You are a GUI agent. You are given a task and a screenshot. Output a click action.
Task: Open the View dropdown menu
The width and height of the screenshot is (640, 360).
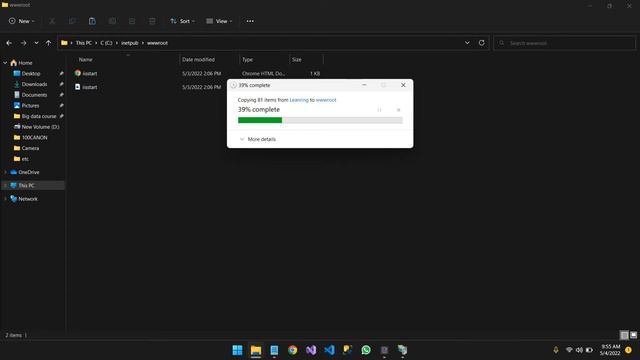[219, 21]
